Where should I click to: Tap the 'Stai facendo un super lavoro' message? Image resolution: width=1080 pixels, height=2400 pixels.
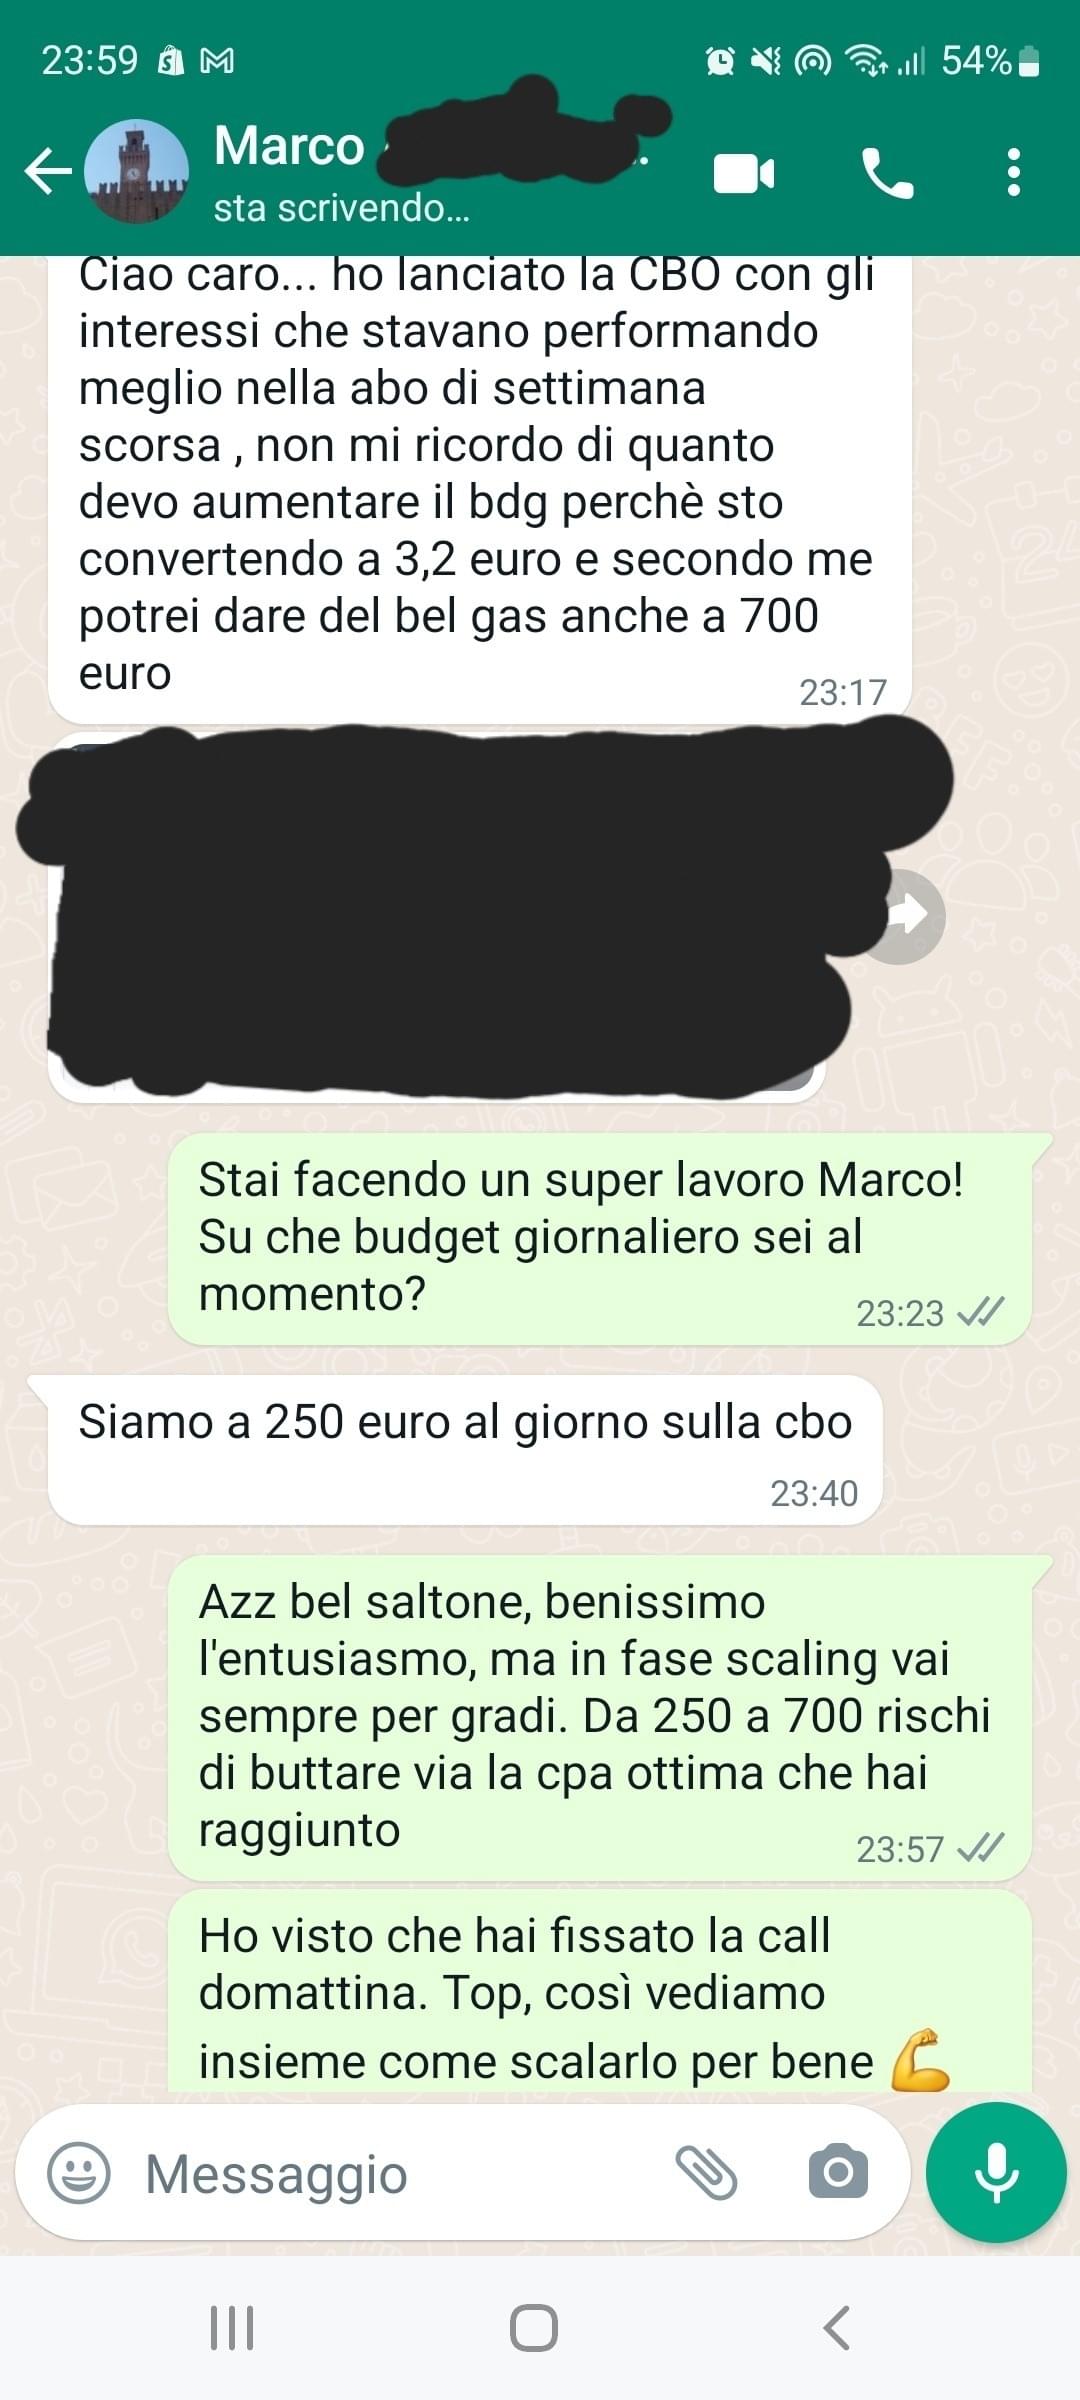point(599,1239)
